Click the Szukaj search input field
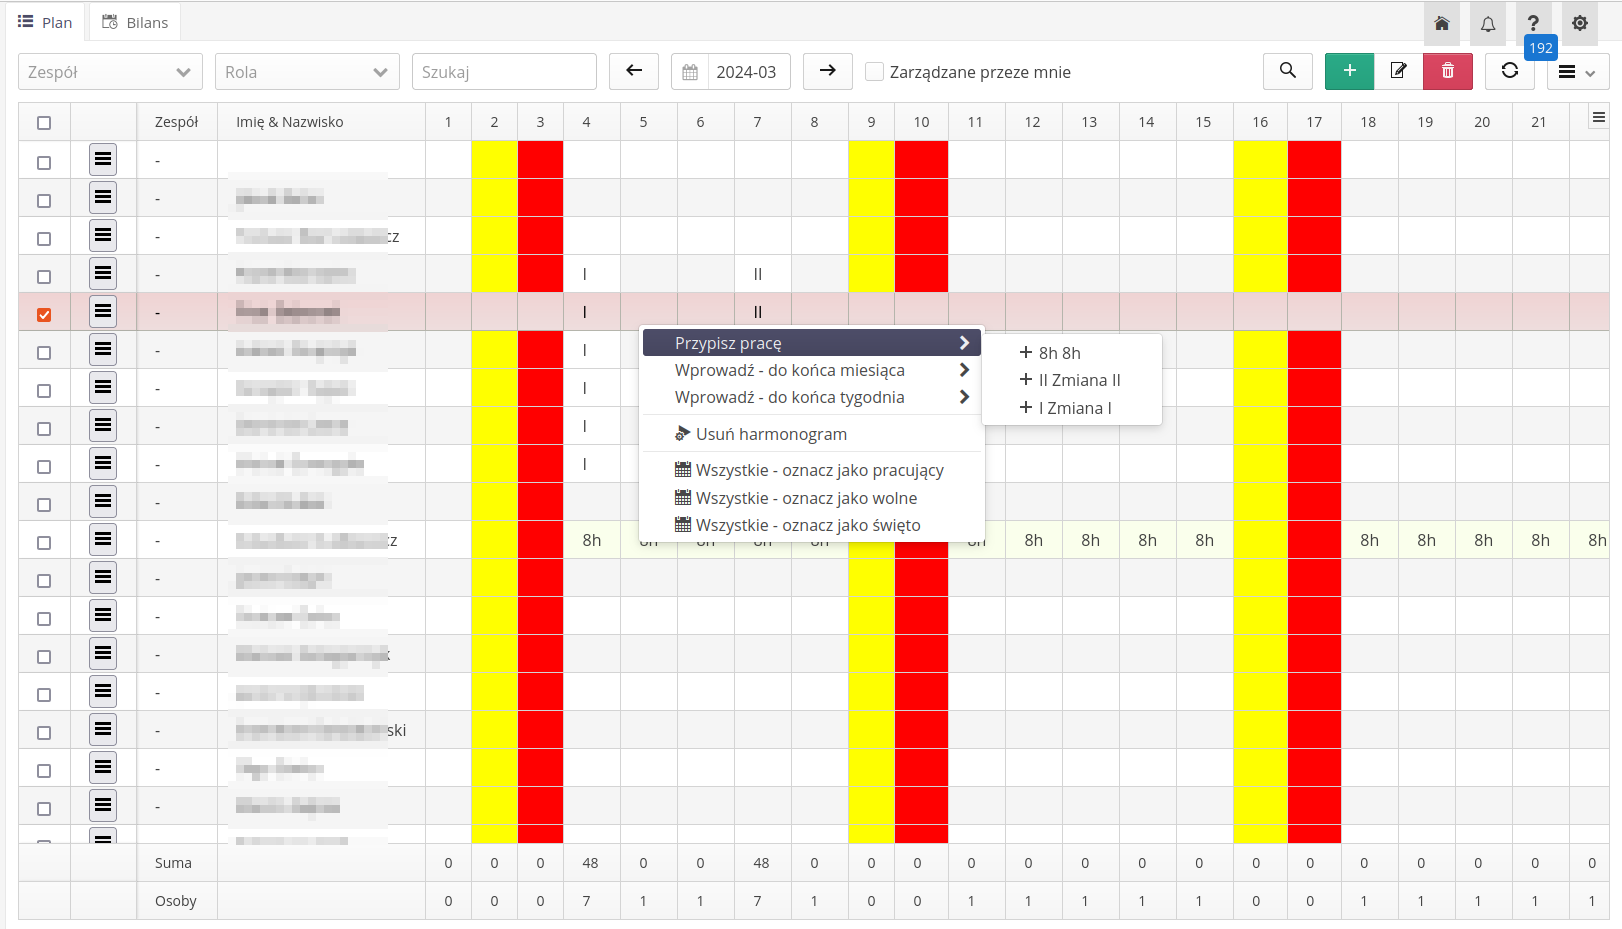1622x929 pixels. [x=504, y=72]
